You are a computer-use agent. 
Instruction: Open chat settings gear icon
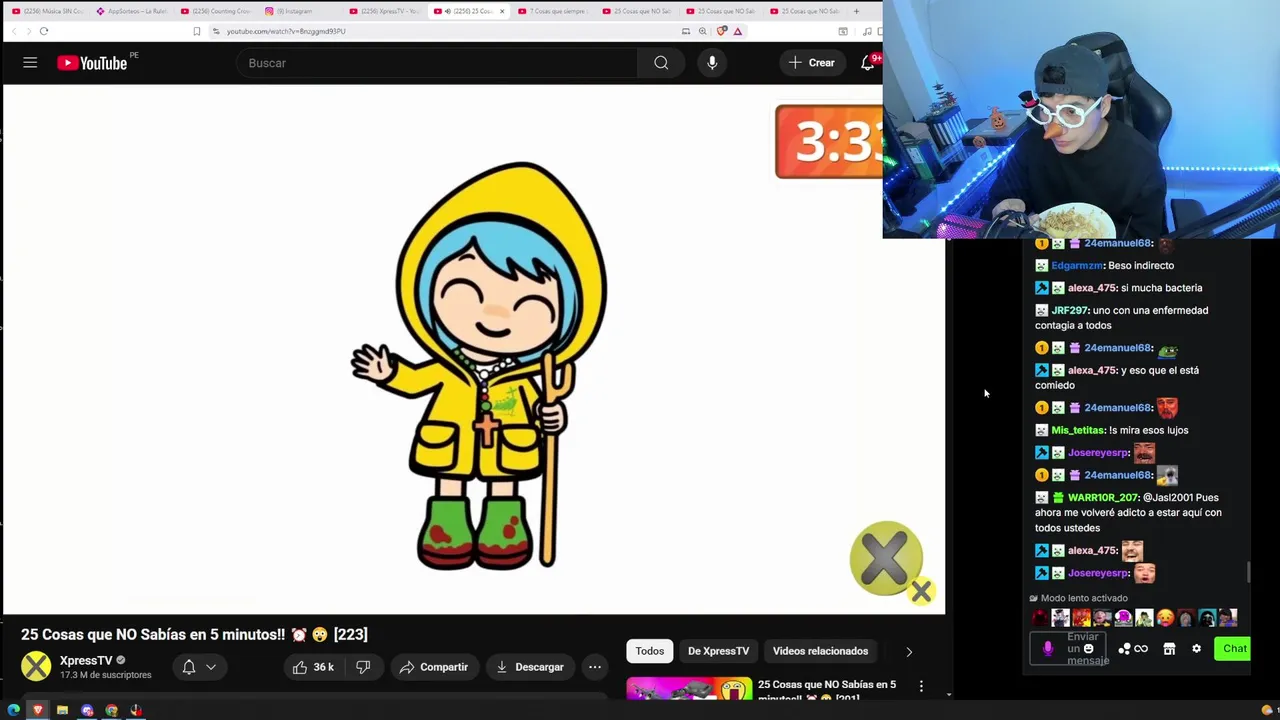pyautogui.click(x=1196, y=649)
